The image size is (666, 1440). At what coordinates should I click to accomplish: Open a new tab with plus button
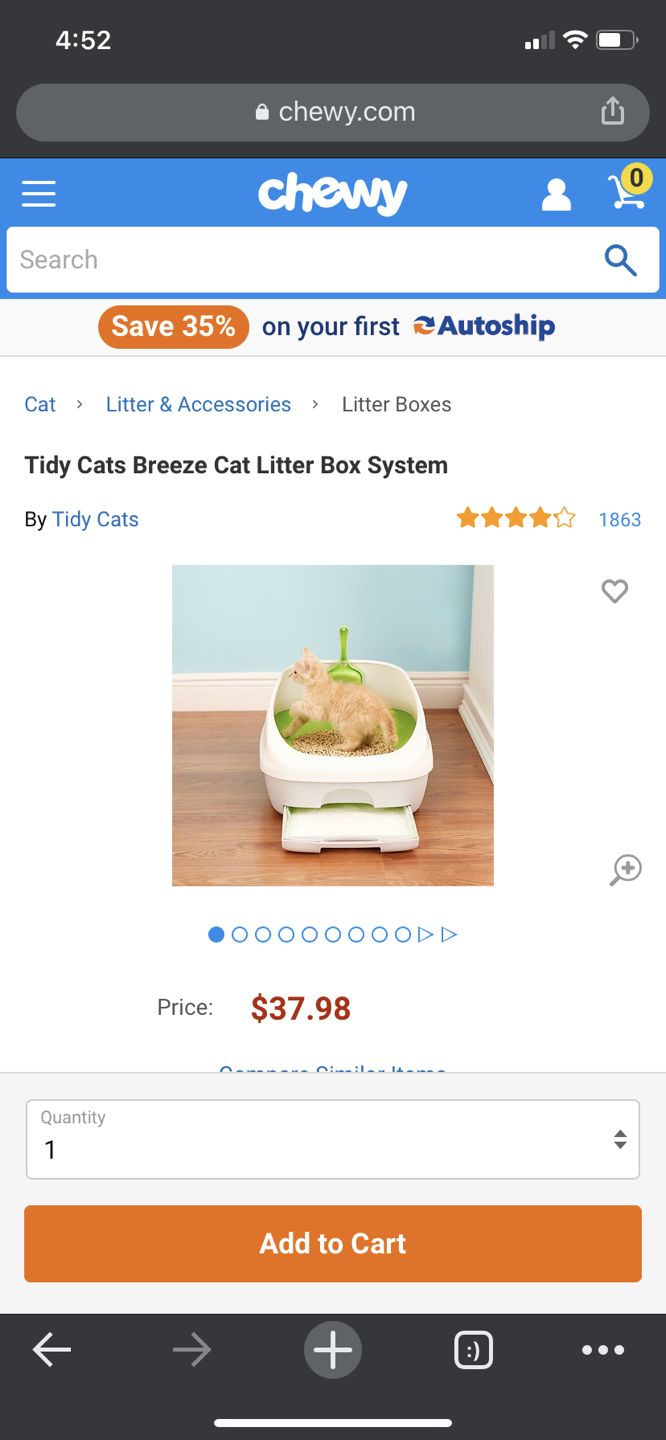click(333, 1350)
